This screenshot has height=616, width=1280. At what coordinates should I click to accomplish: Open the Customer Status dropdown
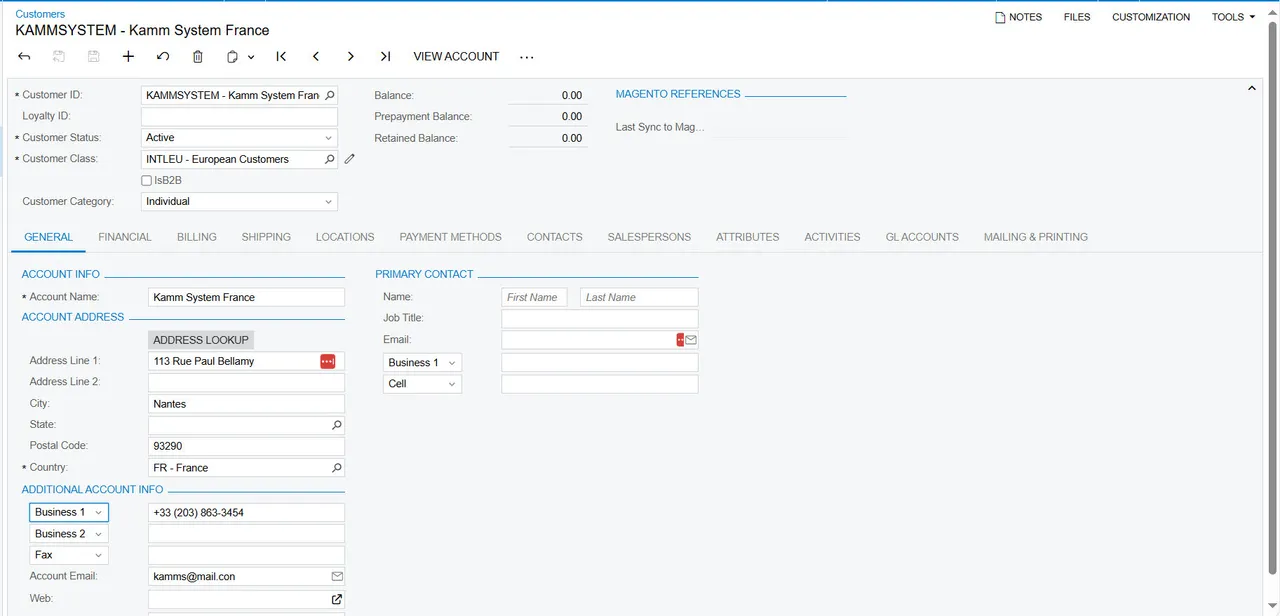[329, 138]
